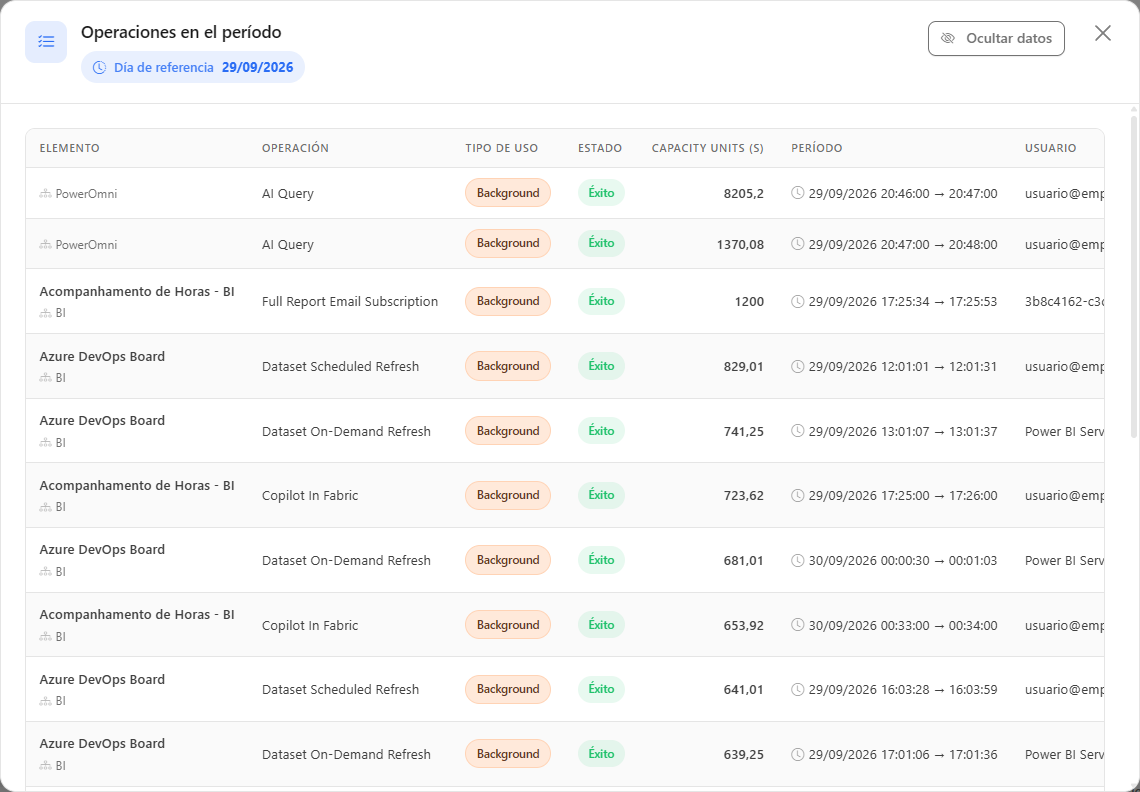This screenshot has height=792, width=1140.
Task: Toggle the Ocultar datos button
Action: (996, 39)
